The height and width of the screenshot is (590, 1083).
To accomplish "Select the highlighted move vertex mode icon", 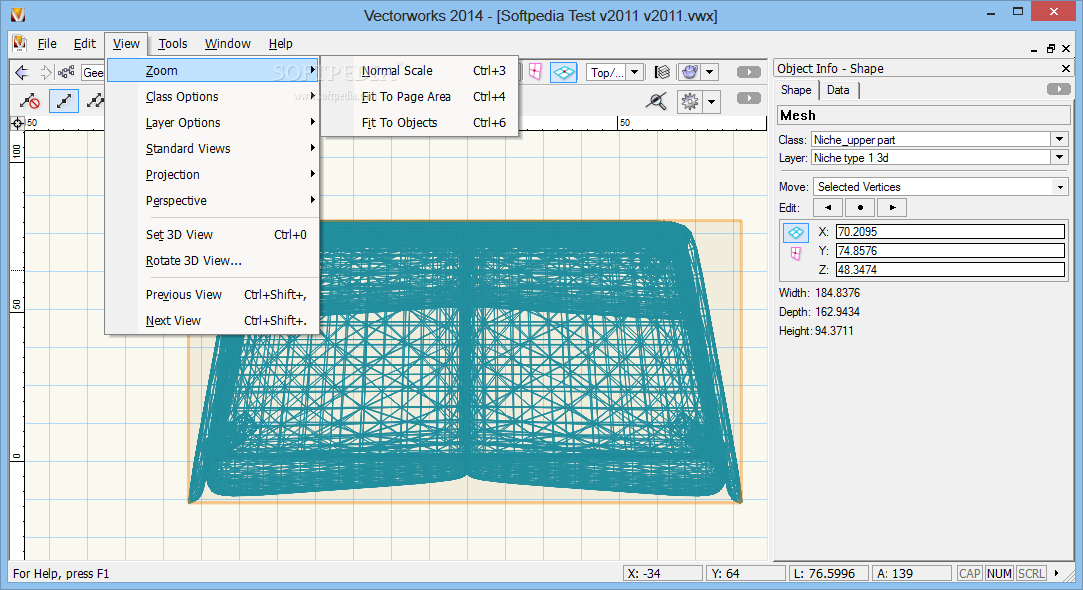I will [64, 101].
